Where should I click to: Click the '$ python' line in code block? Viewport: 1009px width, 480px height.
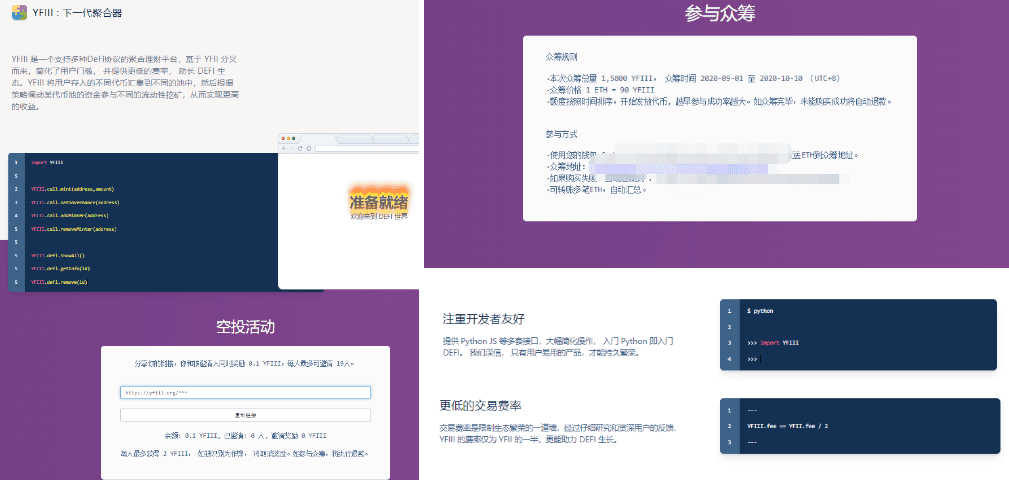[x=760, y=311]
